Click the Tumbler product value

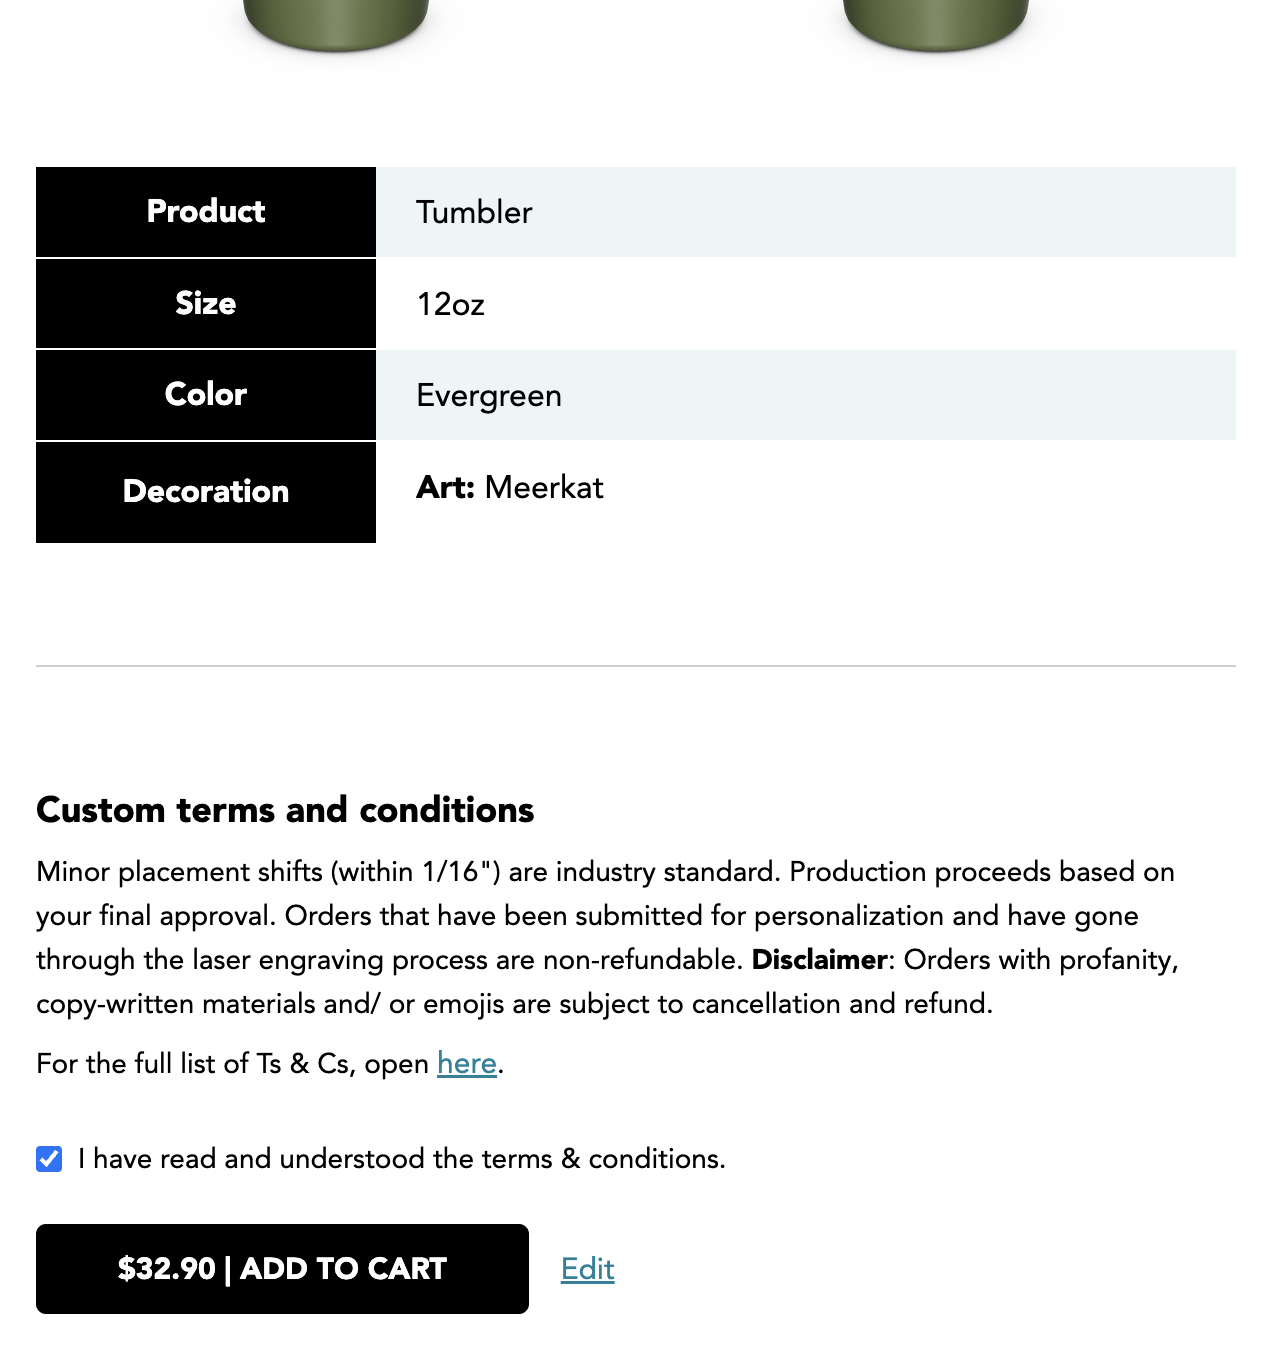pos(474,212)
